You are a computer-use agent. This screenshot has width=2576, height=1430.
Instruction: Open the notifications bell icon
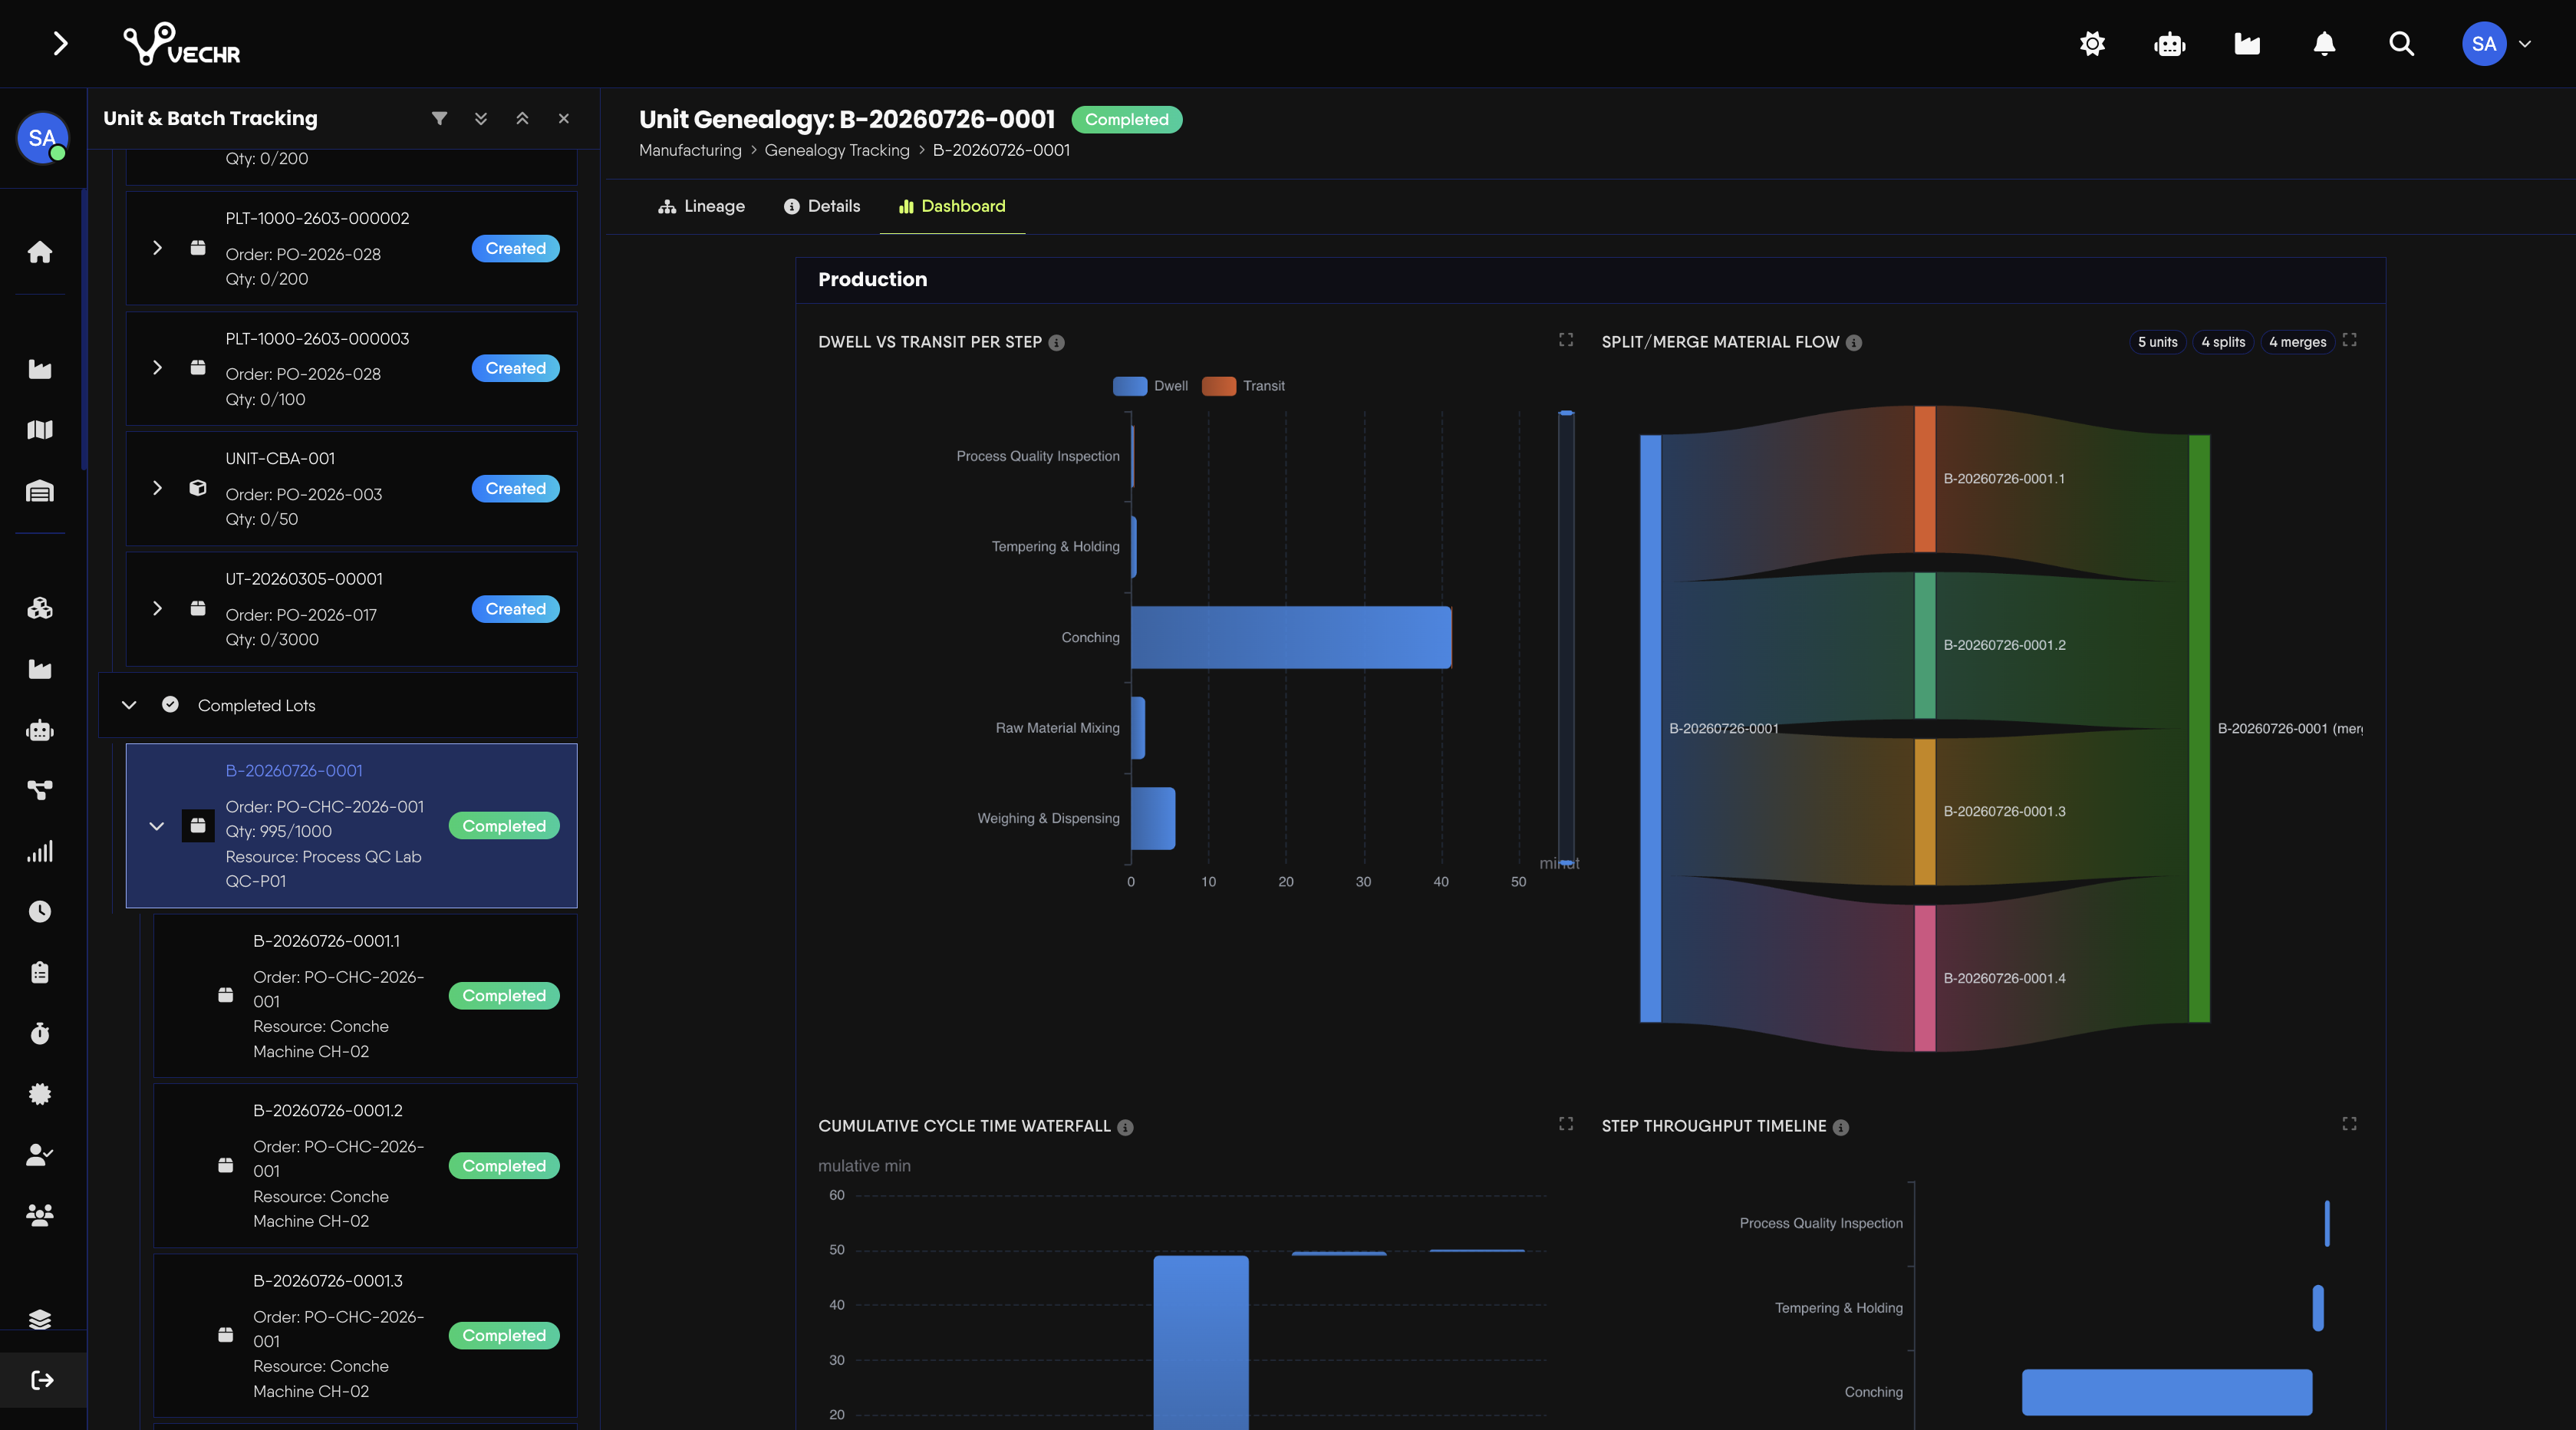[x=2324, y=44]
